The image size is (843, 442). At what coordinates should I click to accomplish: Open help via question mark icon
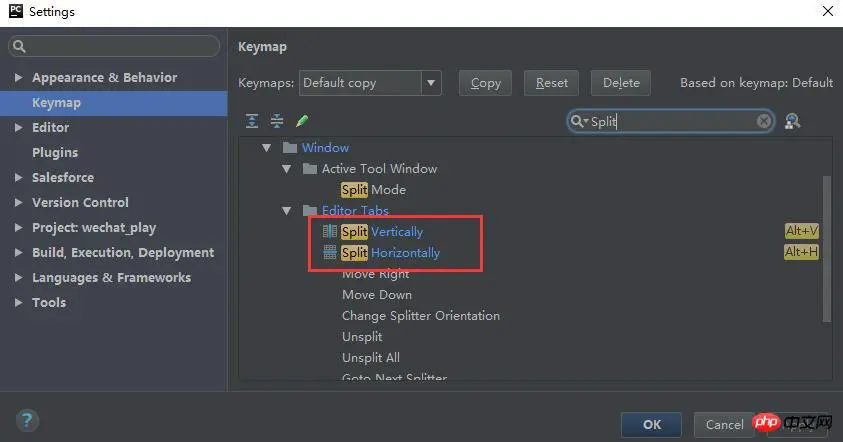27,420
